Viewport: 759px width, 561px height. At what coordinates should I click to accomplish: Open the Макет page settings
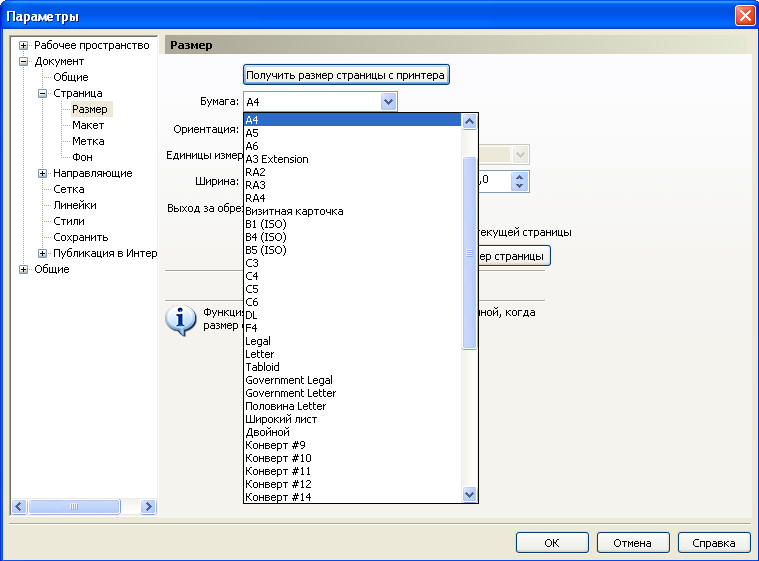click(88, 125)
